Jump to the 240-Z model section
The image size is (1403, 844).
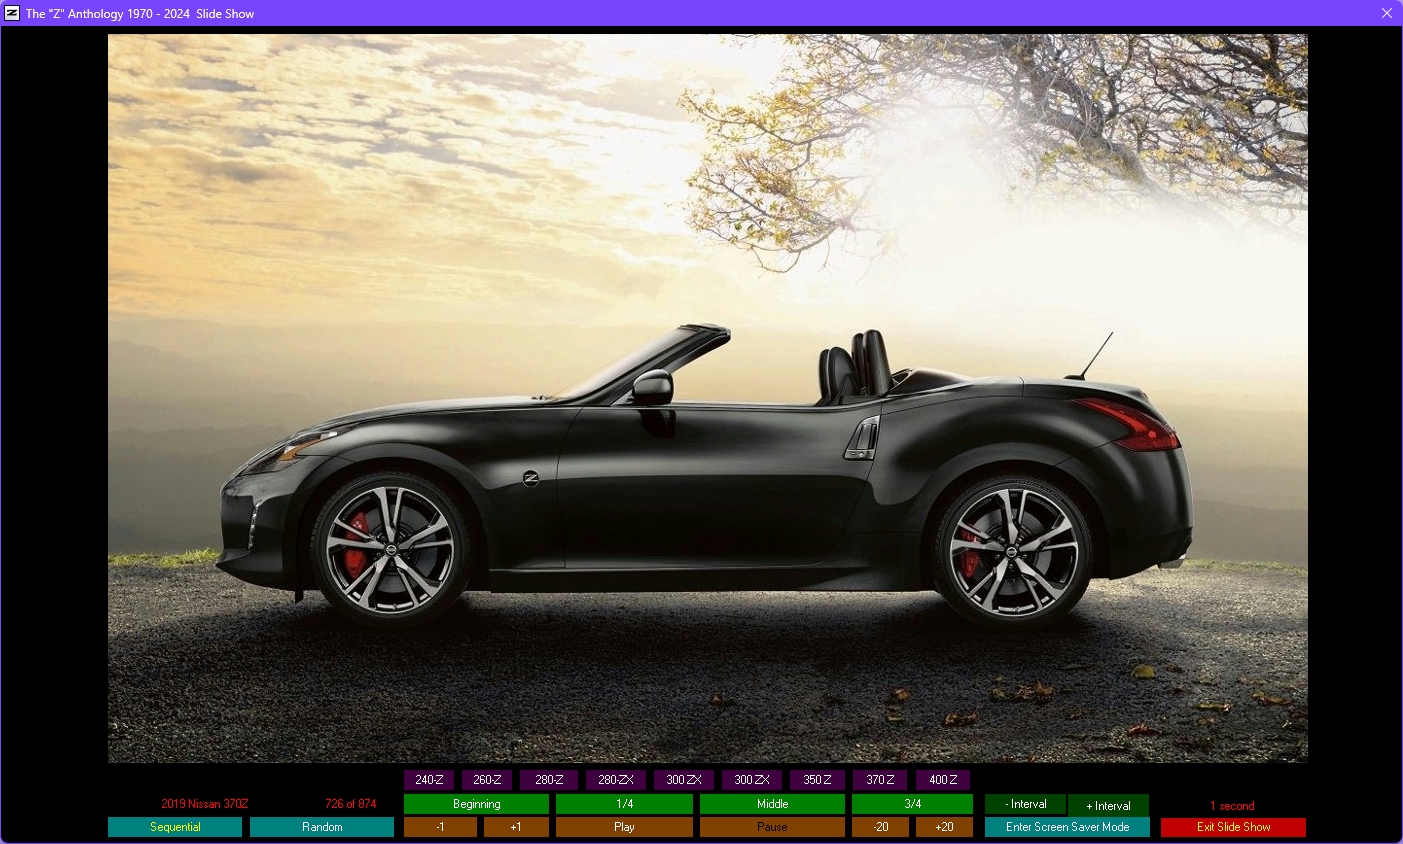pyautogui.click(x=429, y=780)
